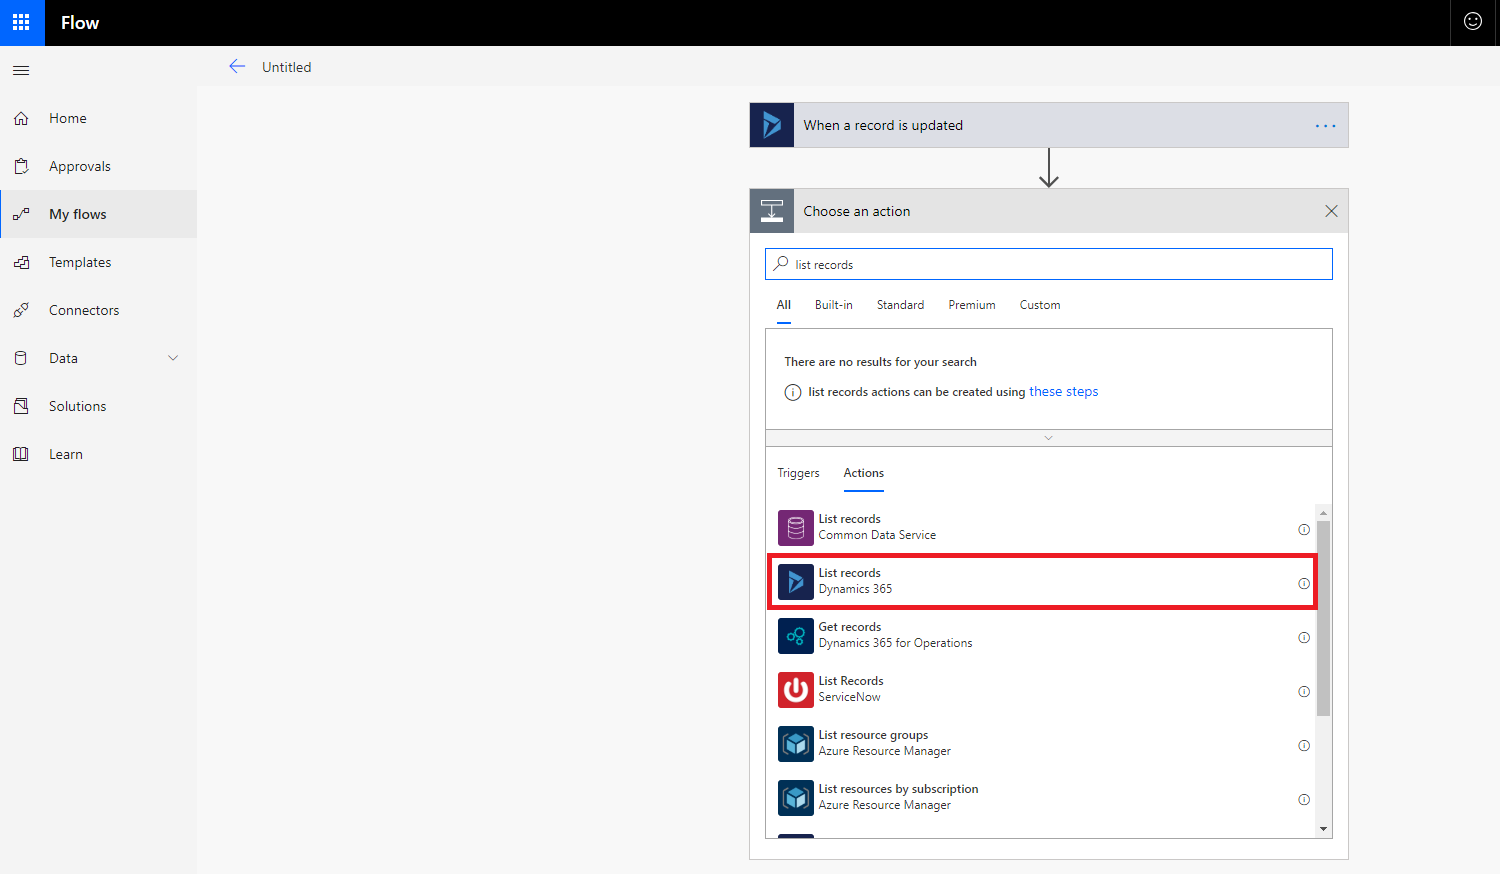Go back using the left arrow

(x=237, y=66)
